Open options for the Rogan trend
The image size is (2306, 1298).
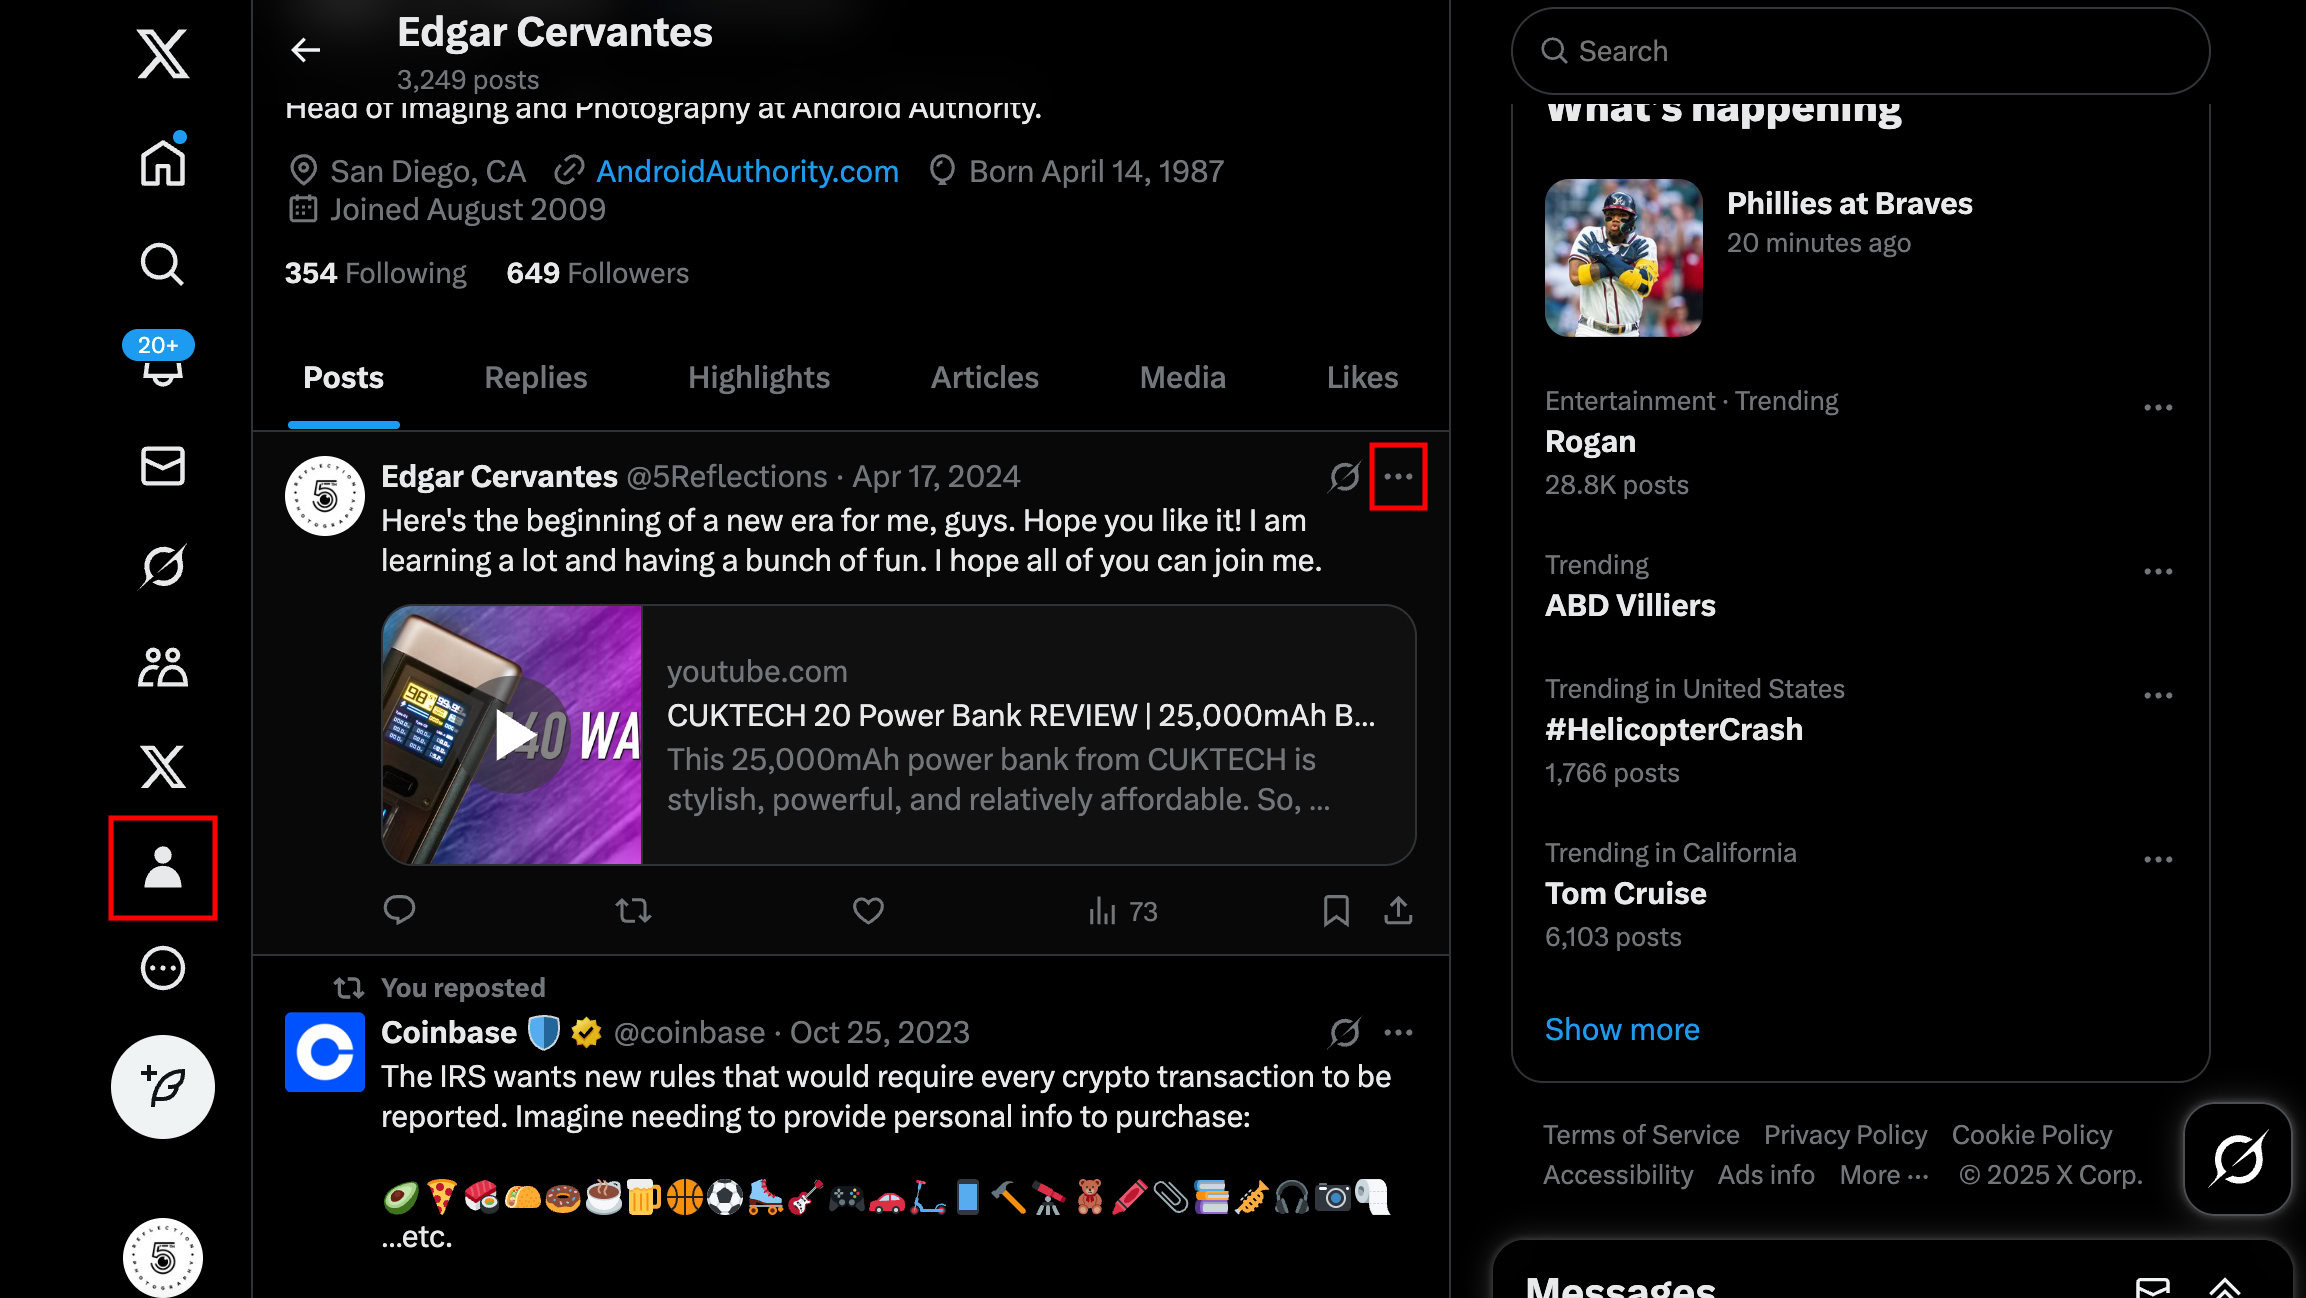click(2158, 408)
